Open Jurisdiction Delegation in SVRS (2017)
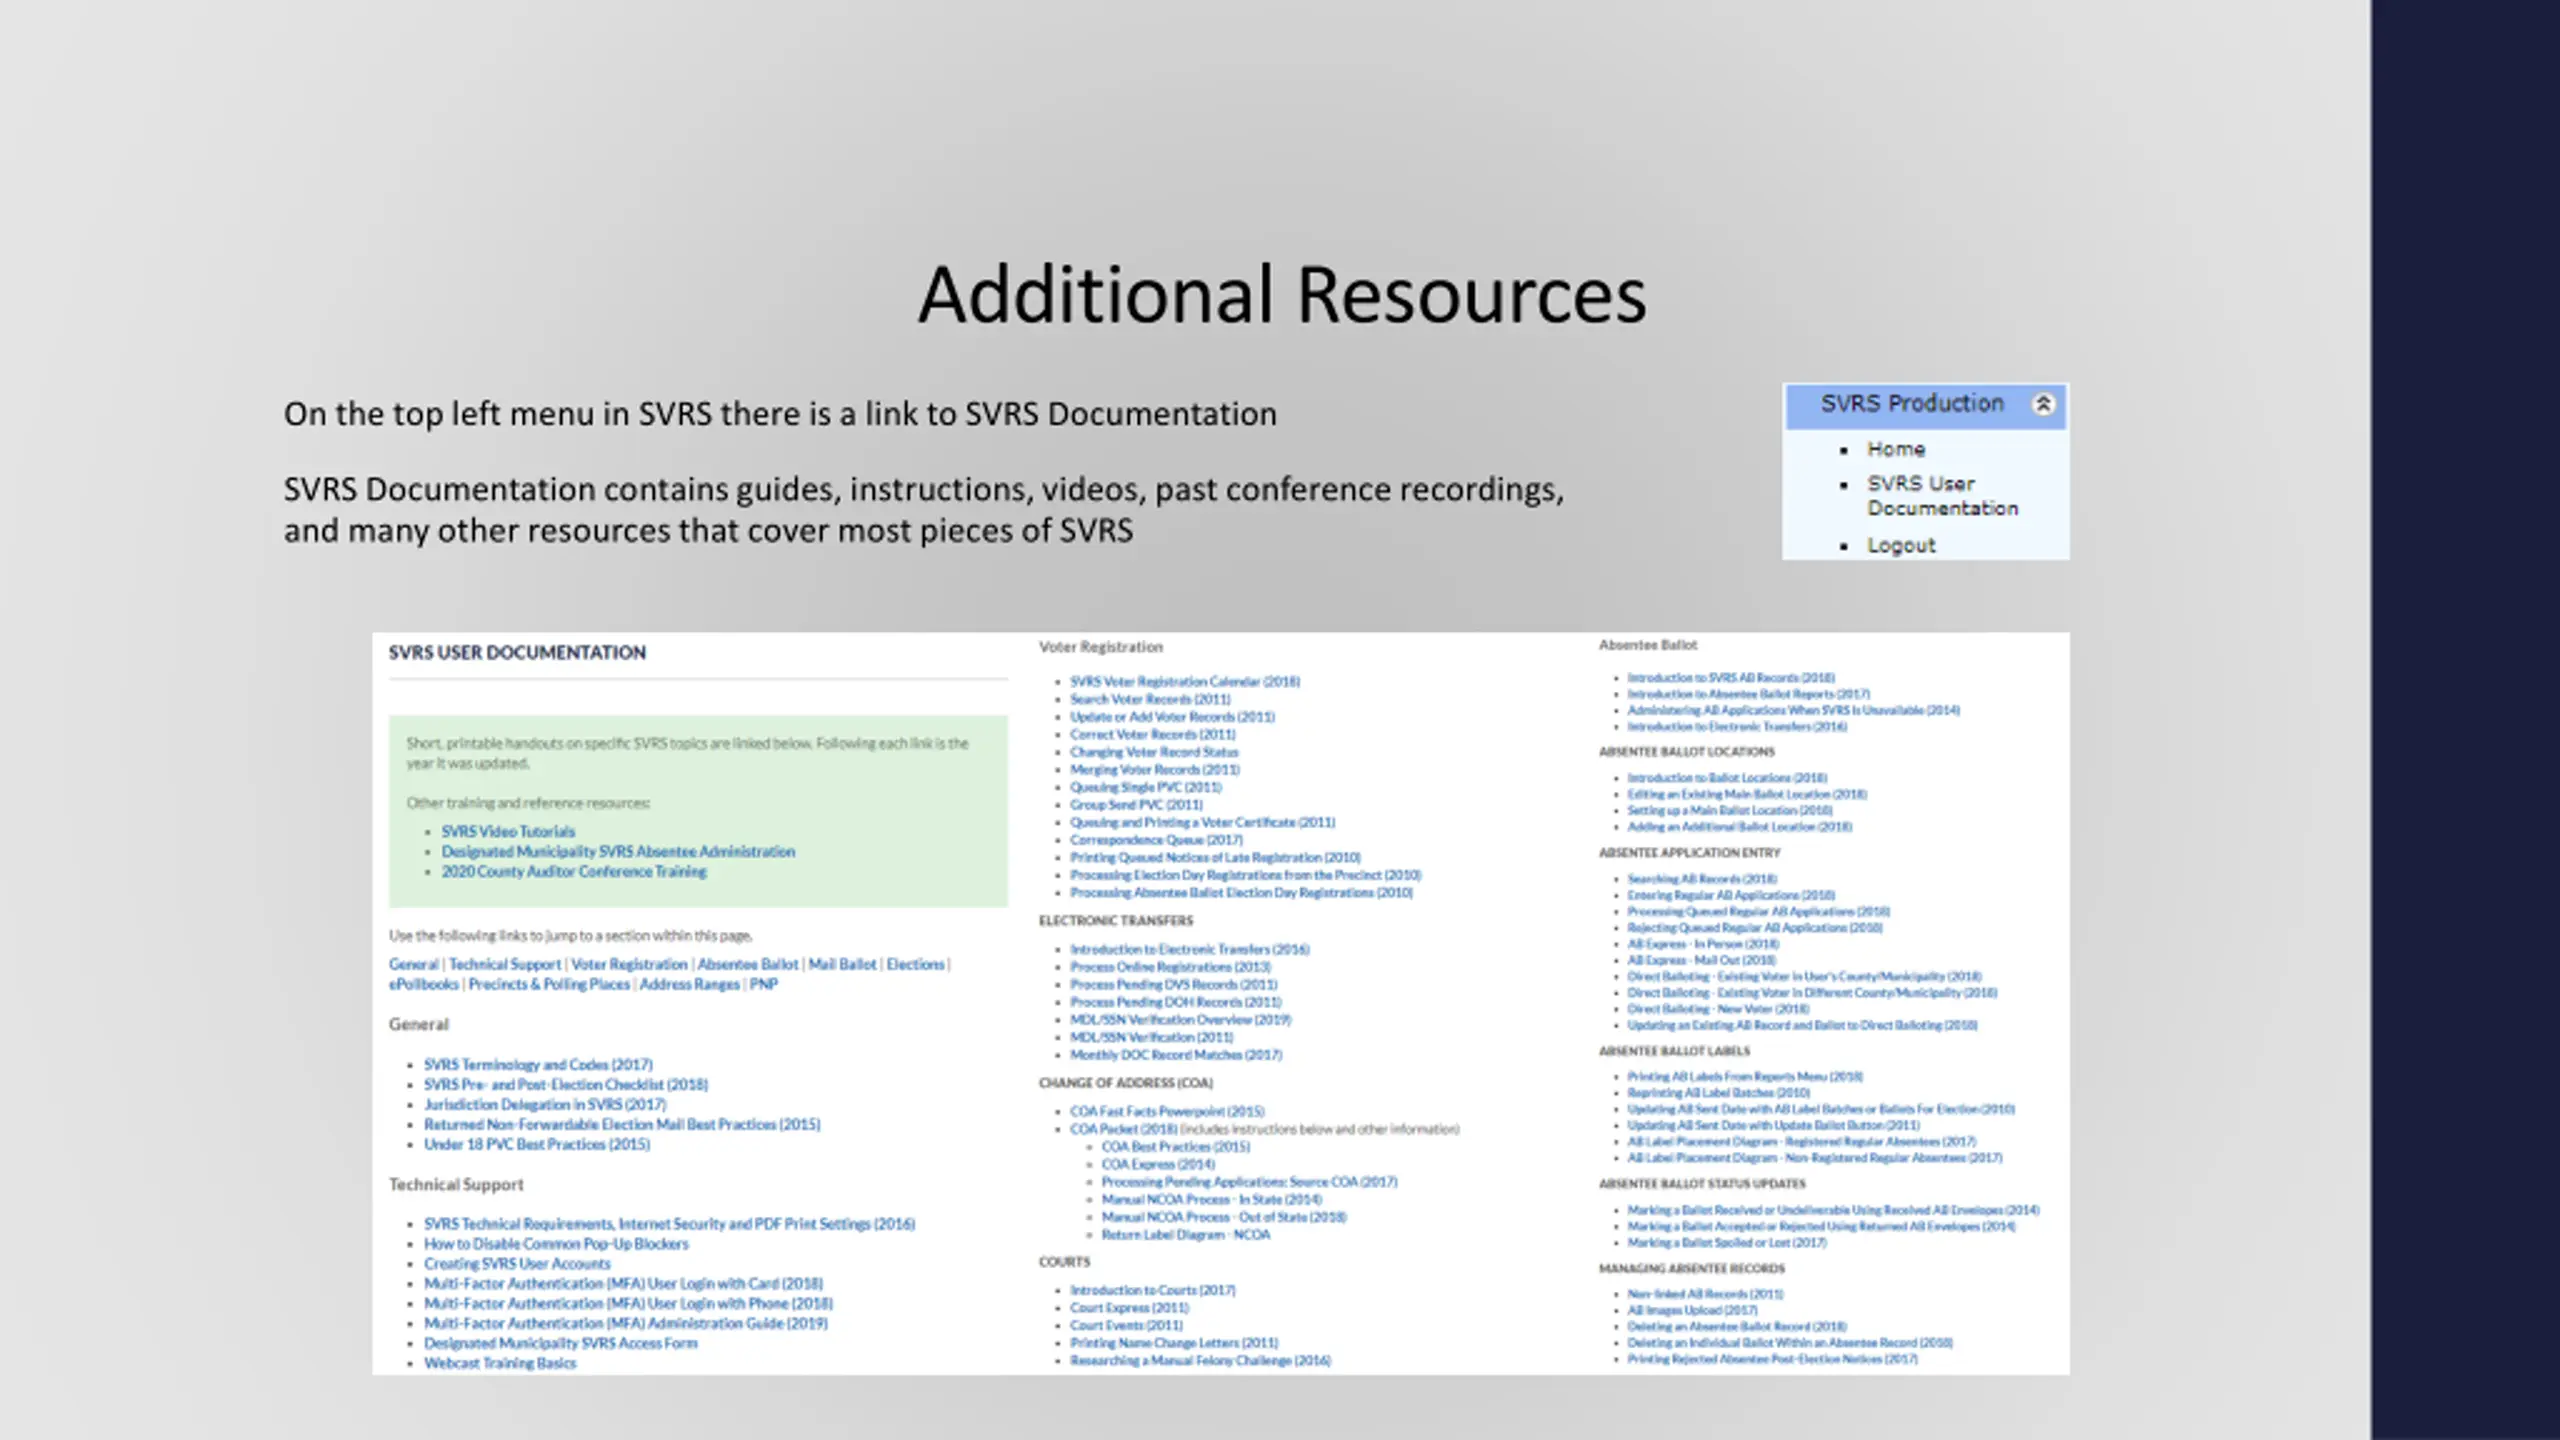Screen dimensions: 2560x1440 (545, 1104)
